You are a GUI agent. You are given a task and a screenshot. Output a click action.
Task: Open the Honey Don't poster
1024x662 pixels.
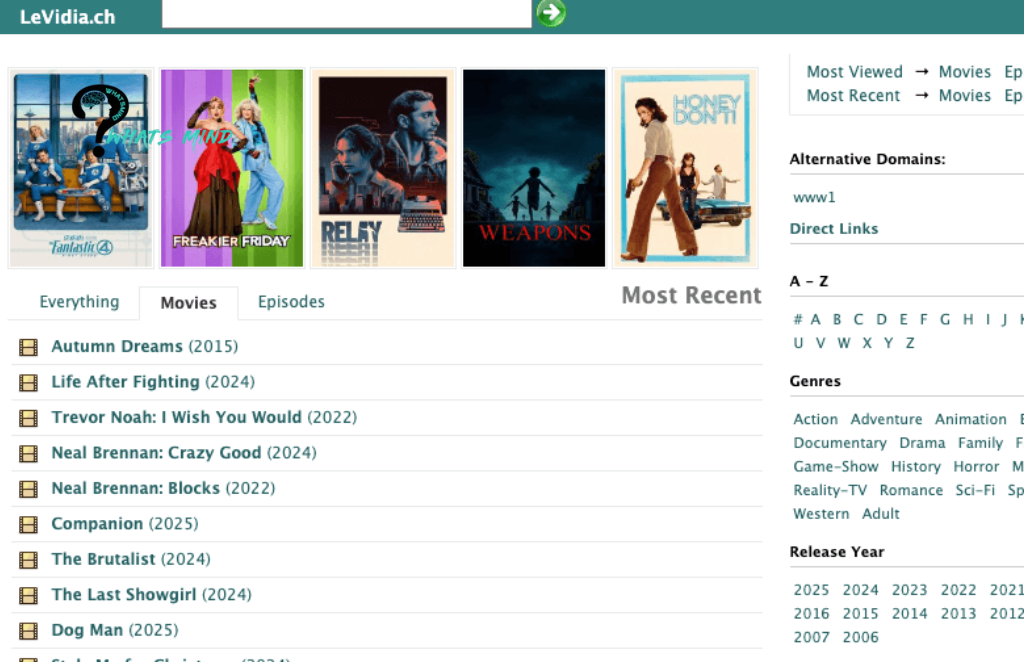(684, 167)
